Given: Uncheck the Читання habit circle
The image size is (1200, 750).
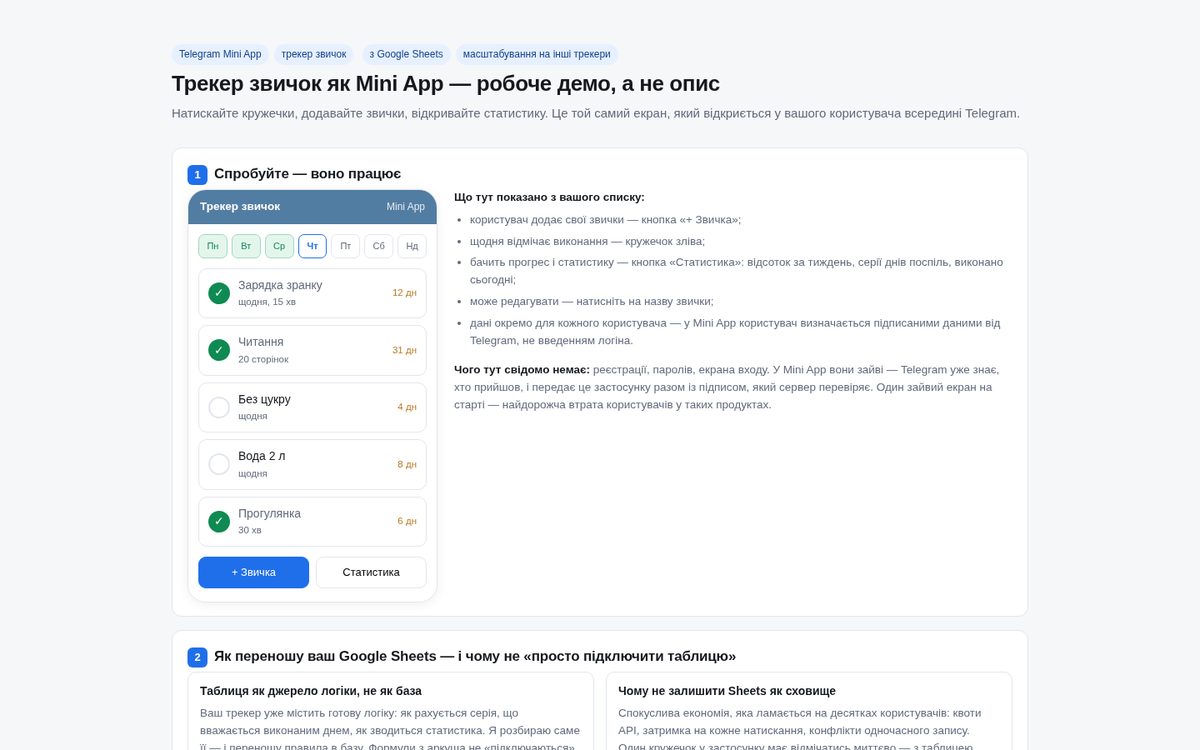Looking at the screenshot, I should (x=219, y=350).
